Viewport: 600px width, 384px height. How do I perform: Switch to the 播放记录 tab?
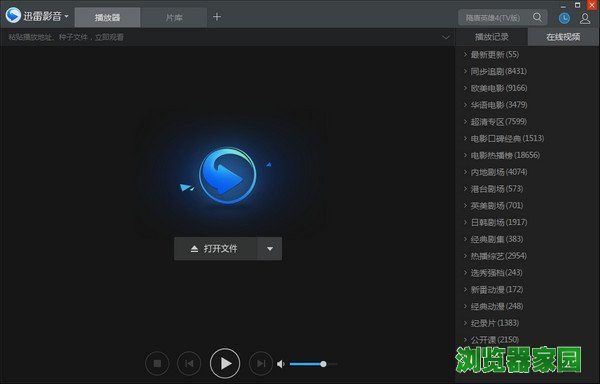click(492, 37)
